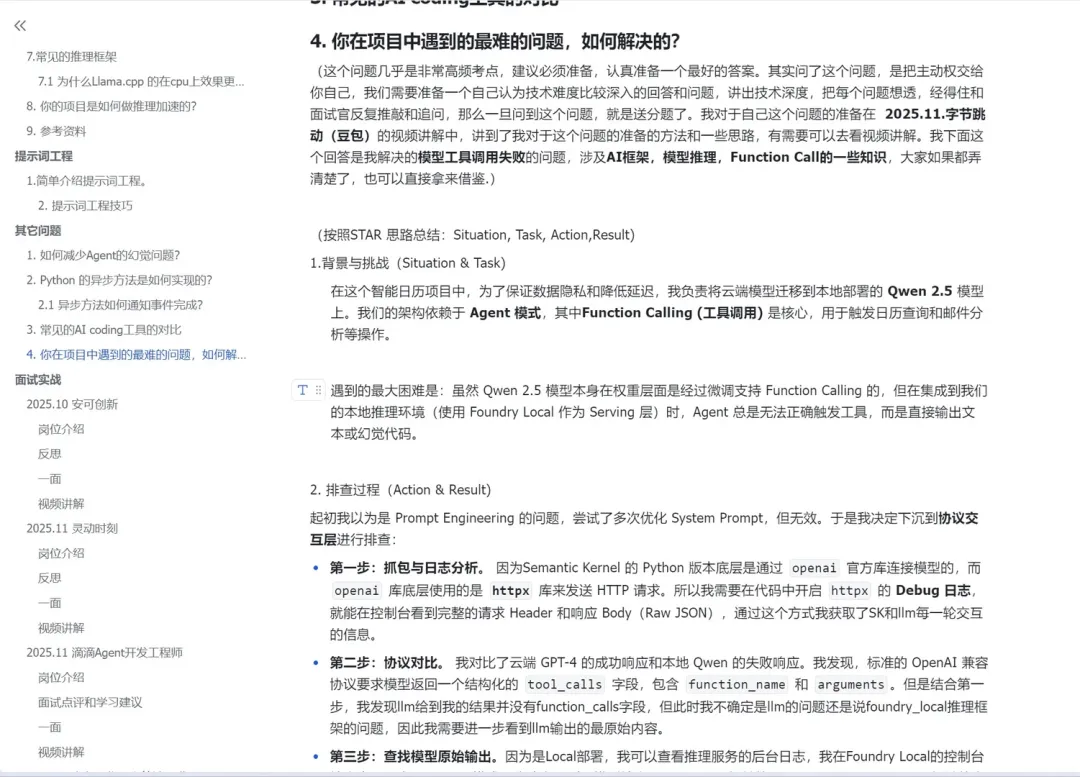1080x777 pixels.
Task: Click the line 按照STAR 思路总结
Action: click(x=476, y=235)
